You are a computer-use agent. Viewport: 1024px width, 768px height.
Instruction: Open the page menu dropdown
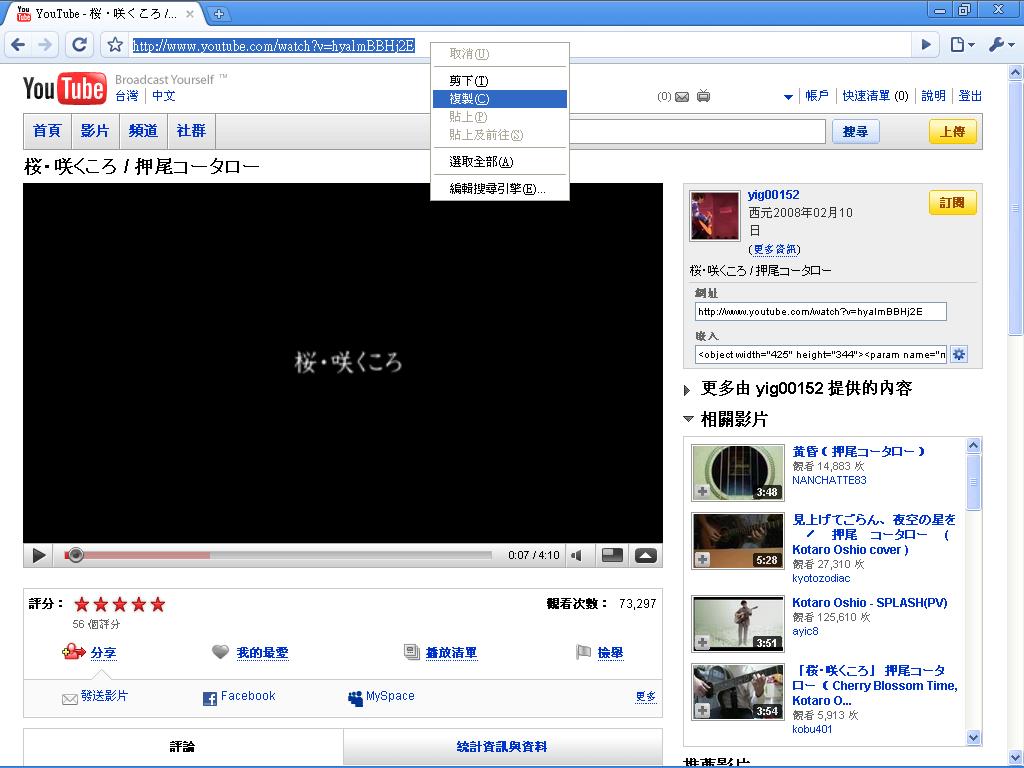961,44
